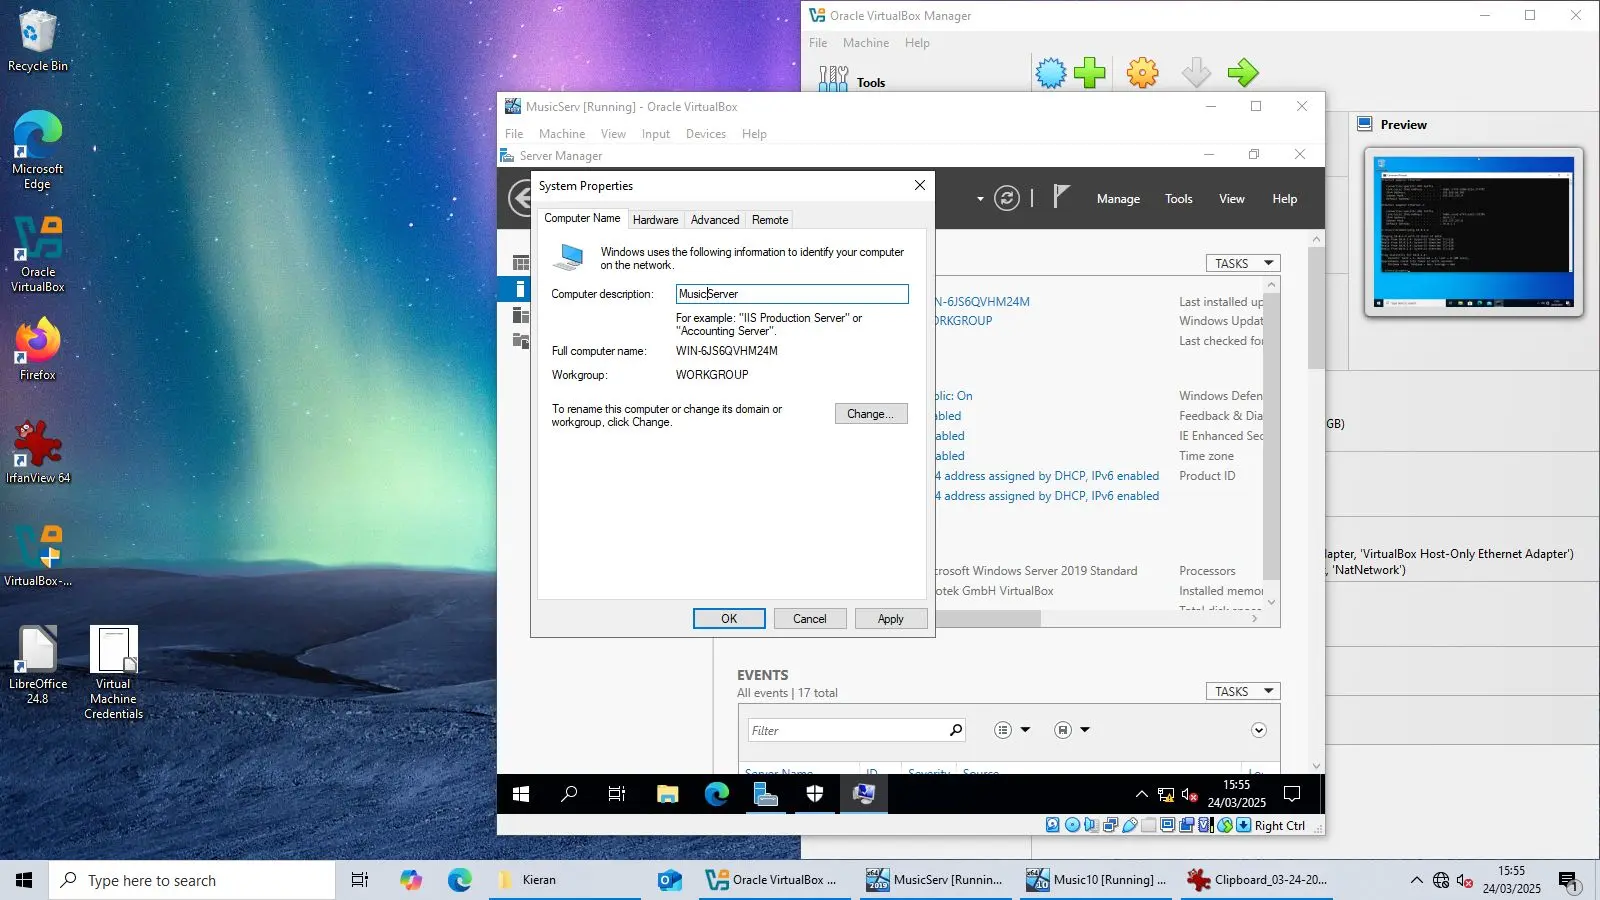Click the optical drives icon in VM status bar

(1072, 825)
